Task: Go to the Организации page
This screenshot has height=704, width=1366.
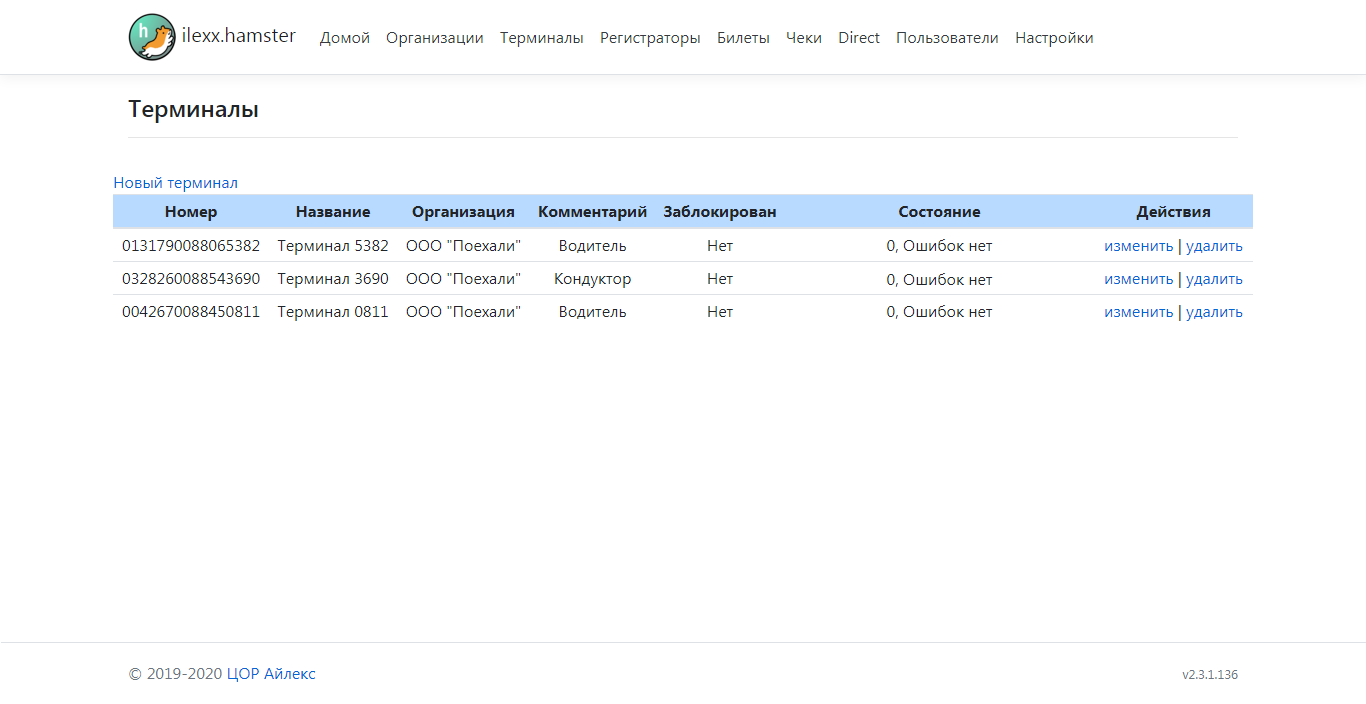Action: click(x=434, y=38)
